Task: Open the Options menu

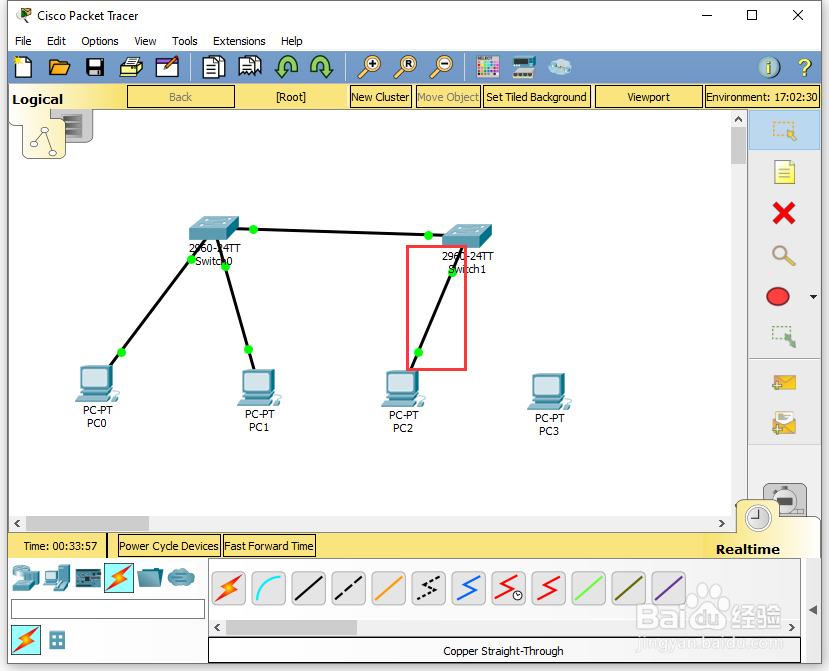Action: point(99,41)
